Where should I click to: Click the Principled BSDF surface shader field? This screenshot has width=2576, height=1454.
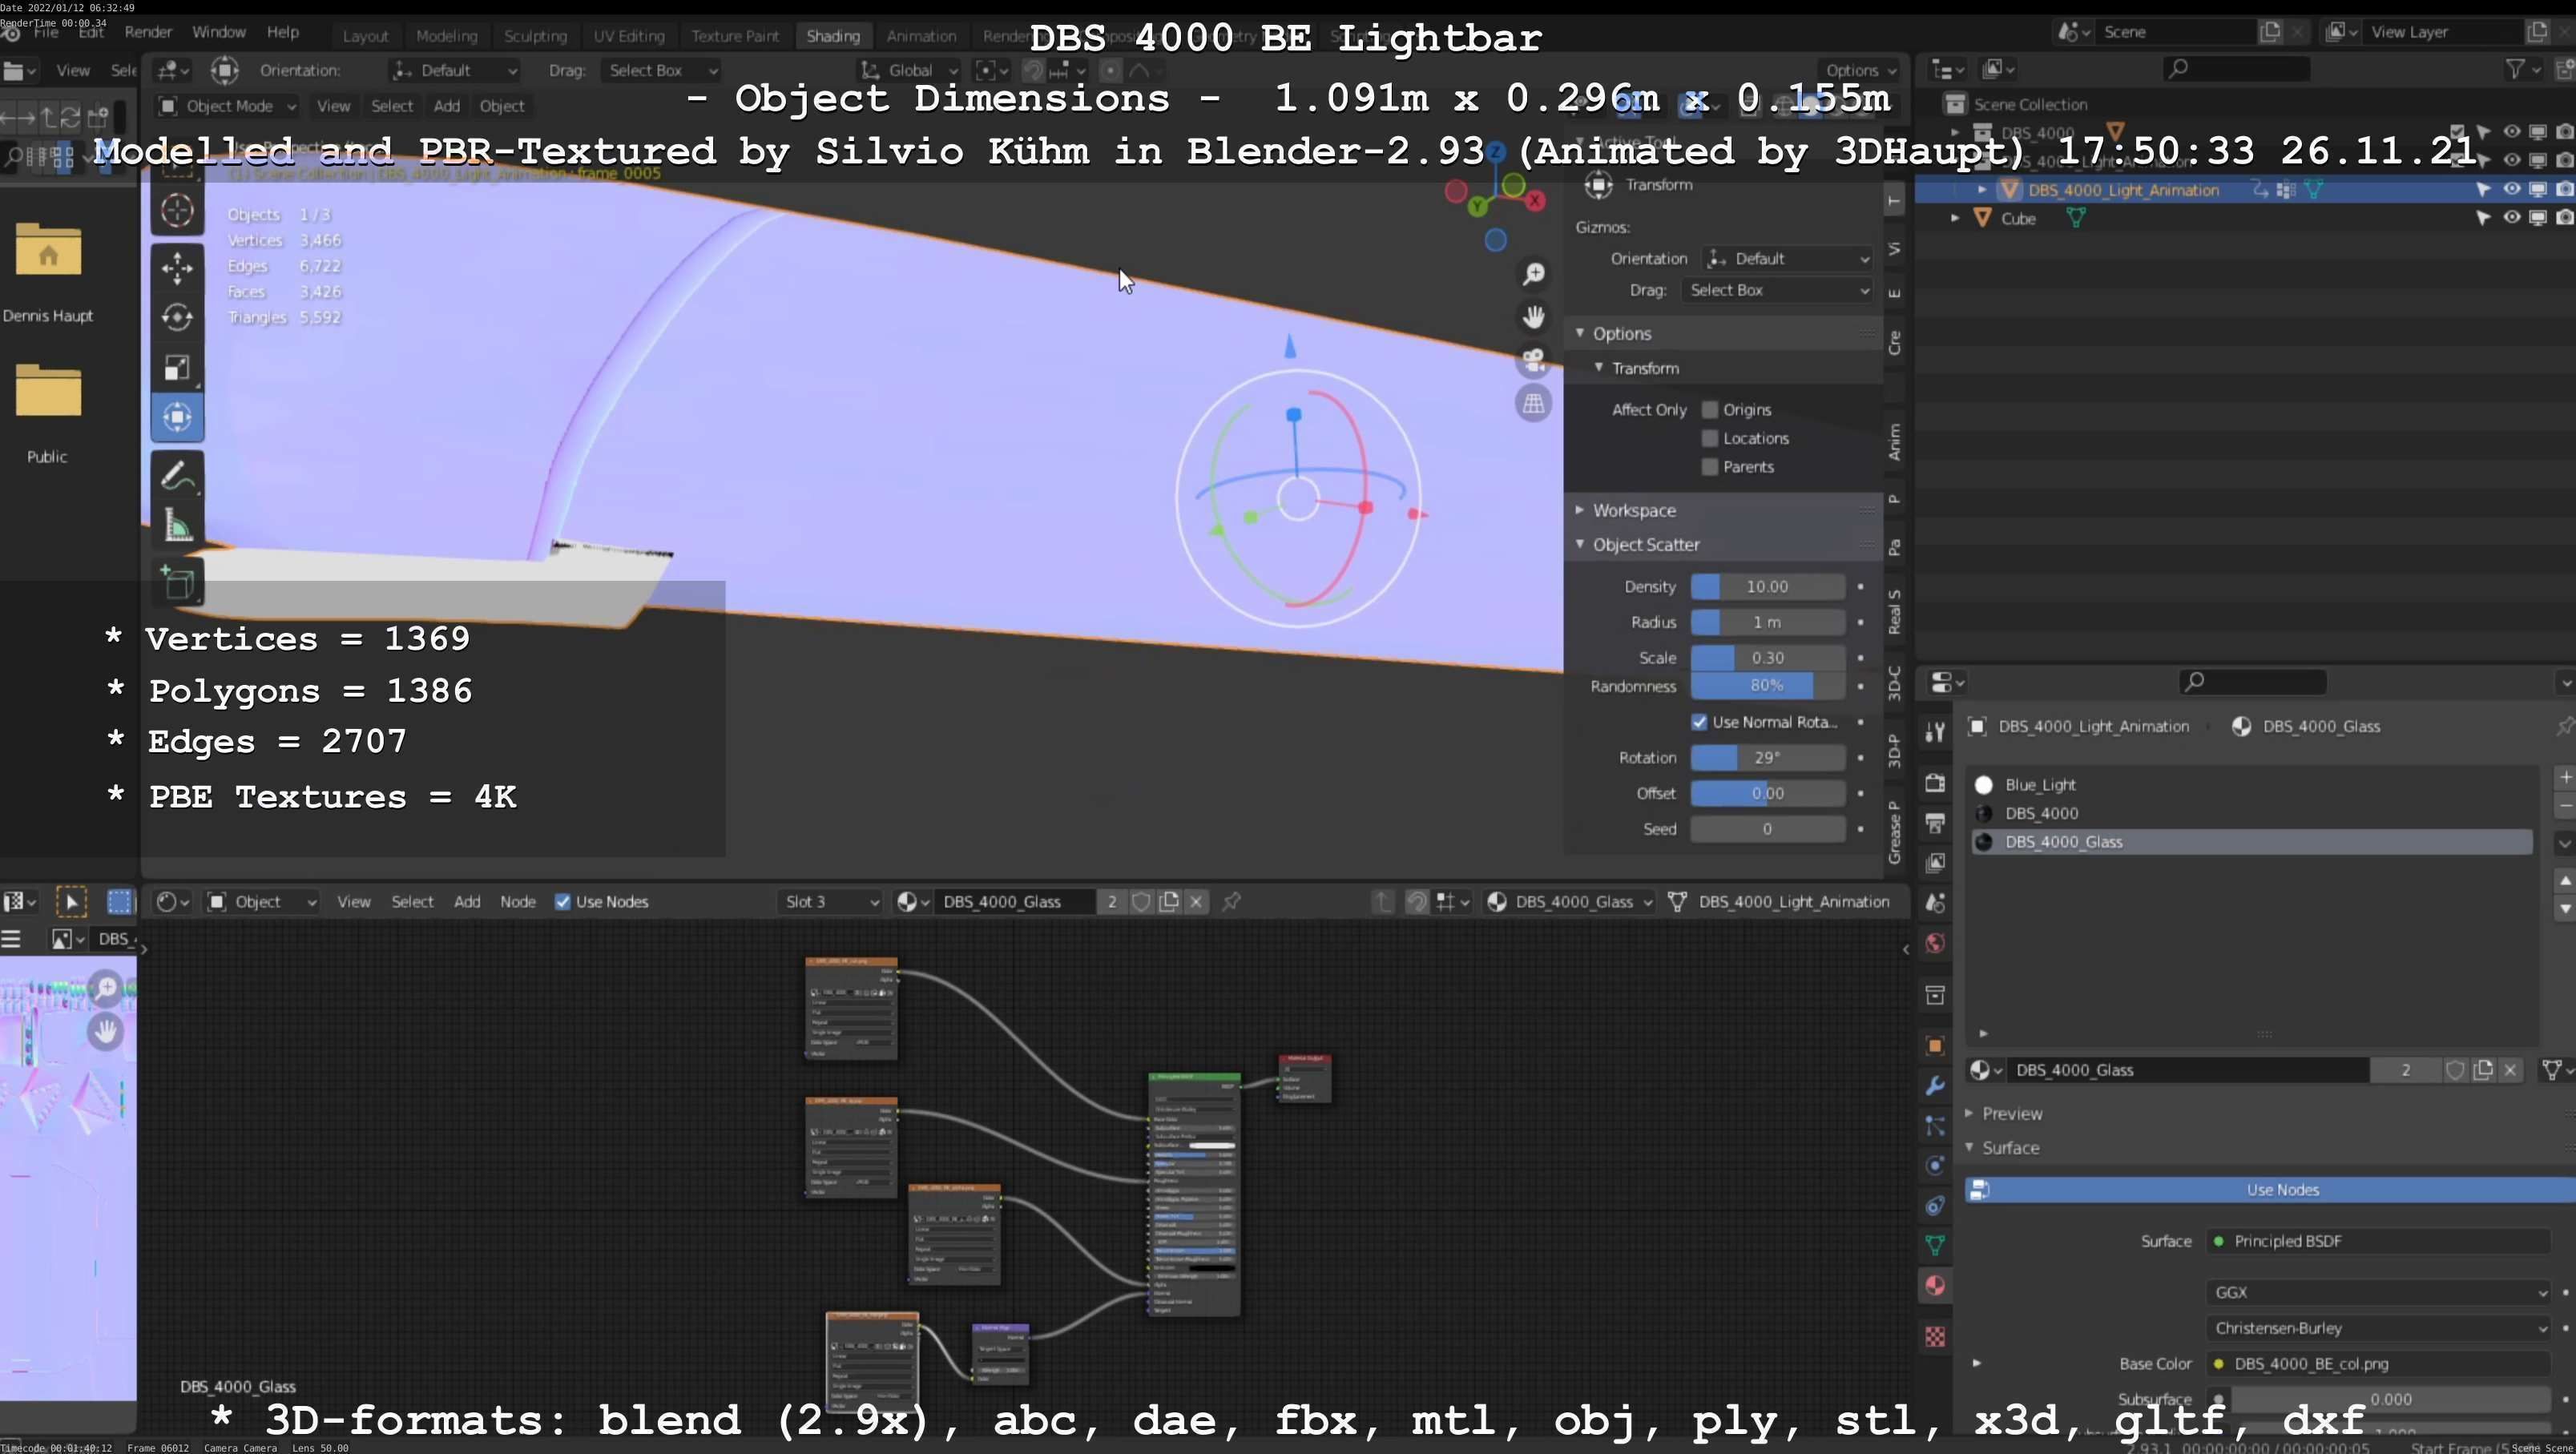pos(2378,1242)
